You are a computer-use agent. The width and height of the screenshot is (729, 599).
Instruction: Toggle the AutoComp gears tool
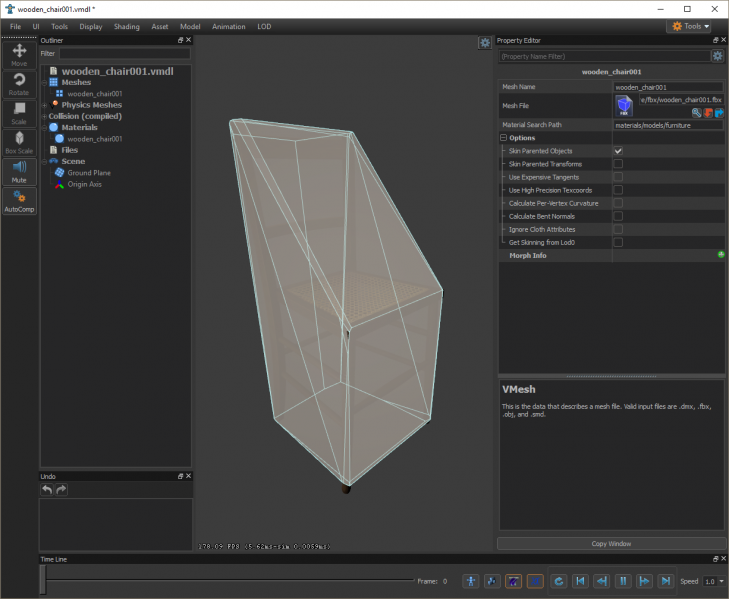[x=19, y=201]
